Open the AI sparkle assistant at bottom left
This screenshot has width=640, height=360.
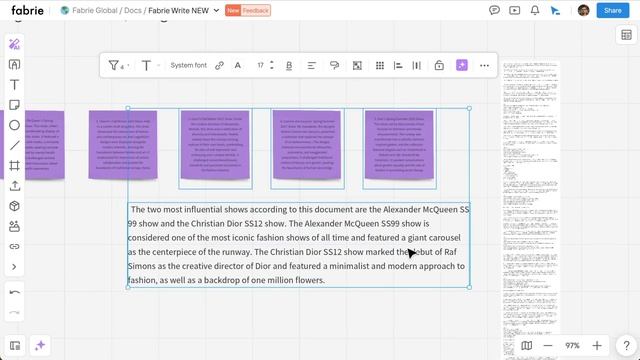(40, 346)
